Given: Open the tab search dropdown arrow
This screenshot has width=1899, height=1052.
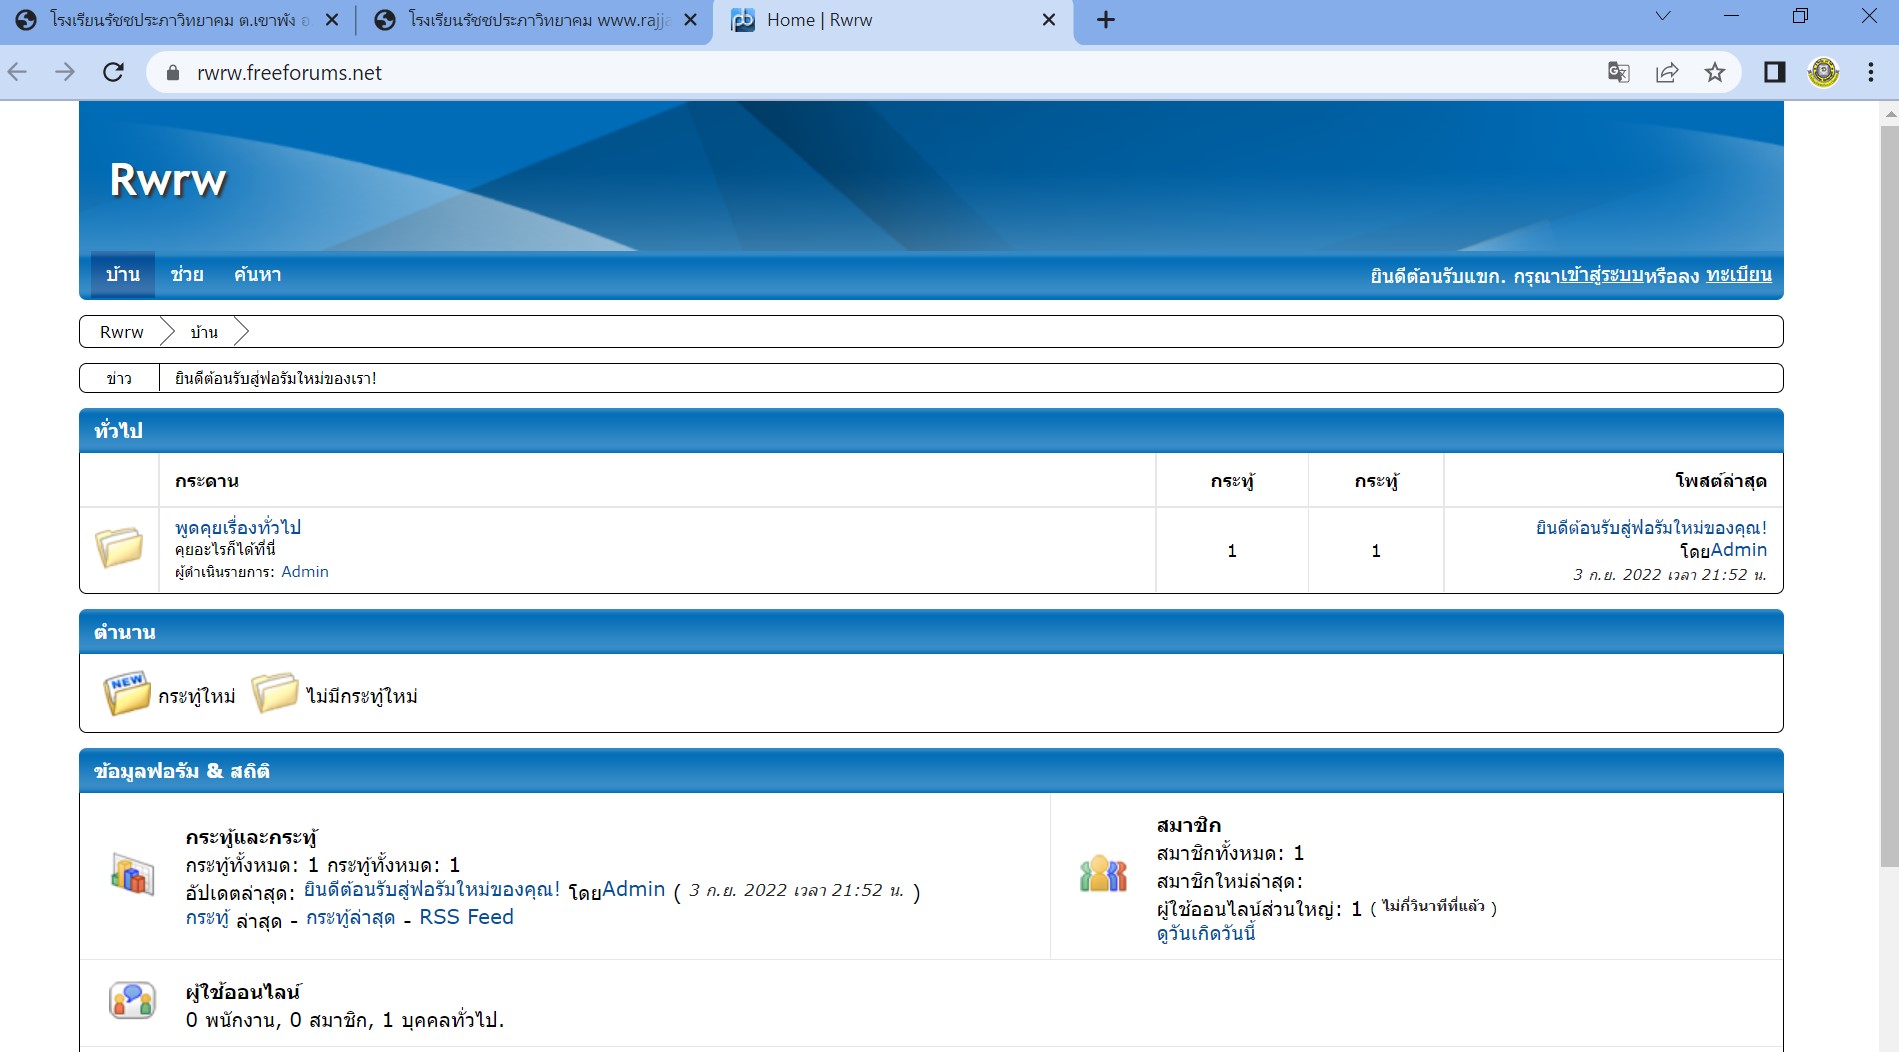Looking at the screenshot, I should [x=1663, y=17].
